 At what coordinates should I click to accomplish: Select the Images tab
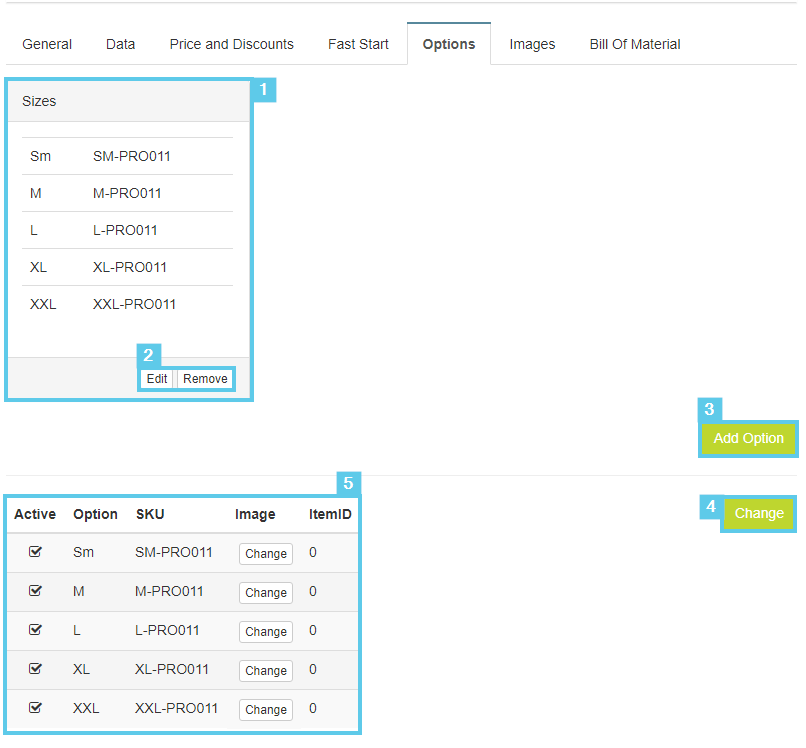click(532, 44)
